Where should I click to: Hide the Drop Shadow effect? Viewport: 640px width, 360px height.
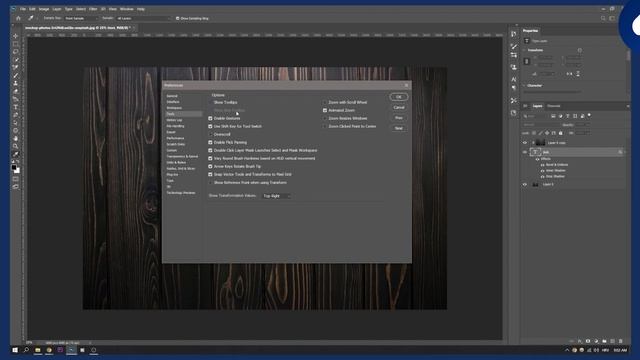click(x=542, y=176)
